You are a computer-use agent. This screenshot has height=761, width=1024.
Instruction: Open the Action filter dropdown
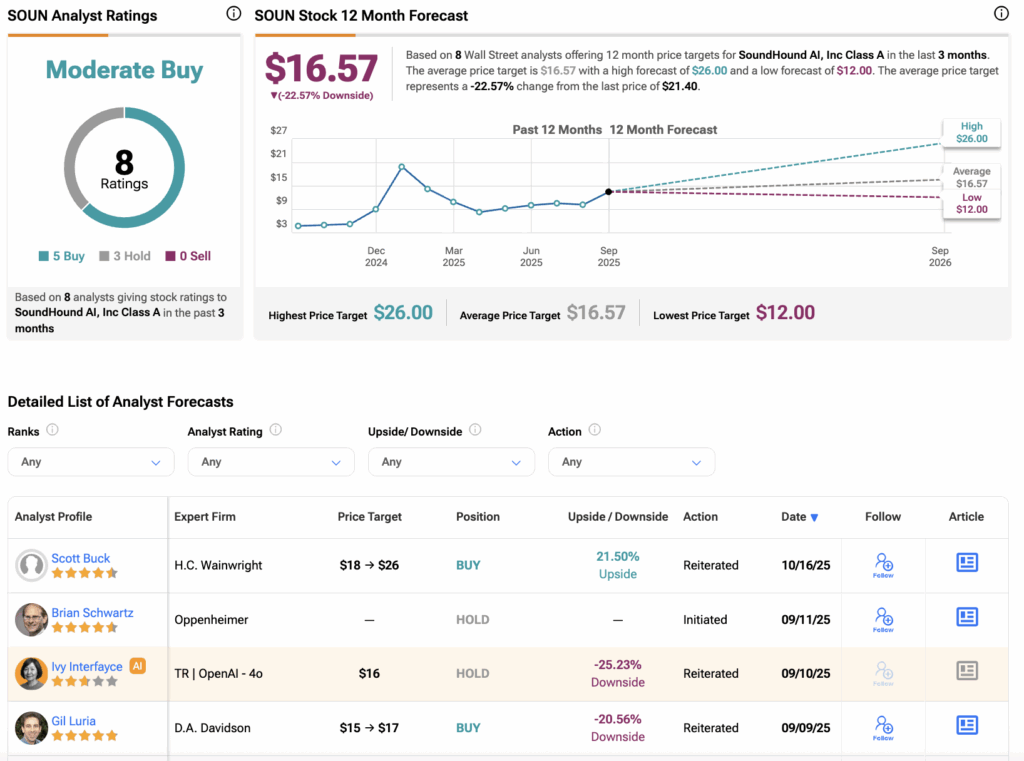pyautogui.click(x=631, y=462)
